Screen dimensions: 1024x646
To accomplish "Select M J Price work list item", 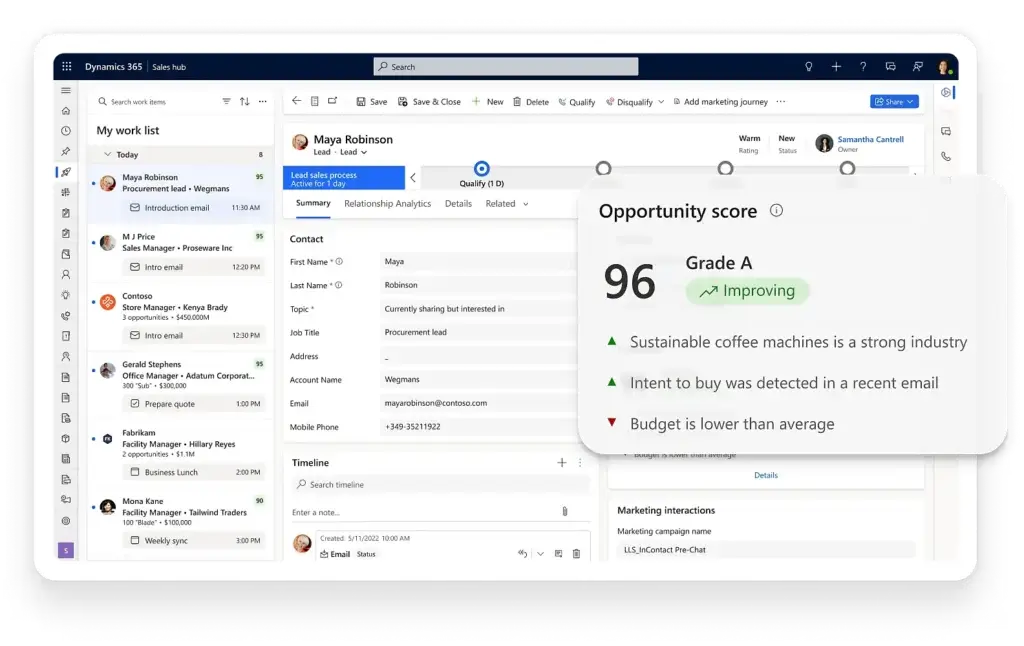I will coord(181,253).
